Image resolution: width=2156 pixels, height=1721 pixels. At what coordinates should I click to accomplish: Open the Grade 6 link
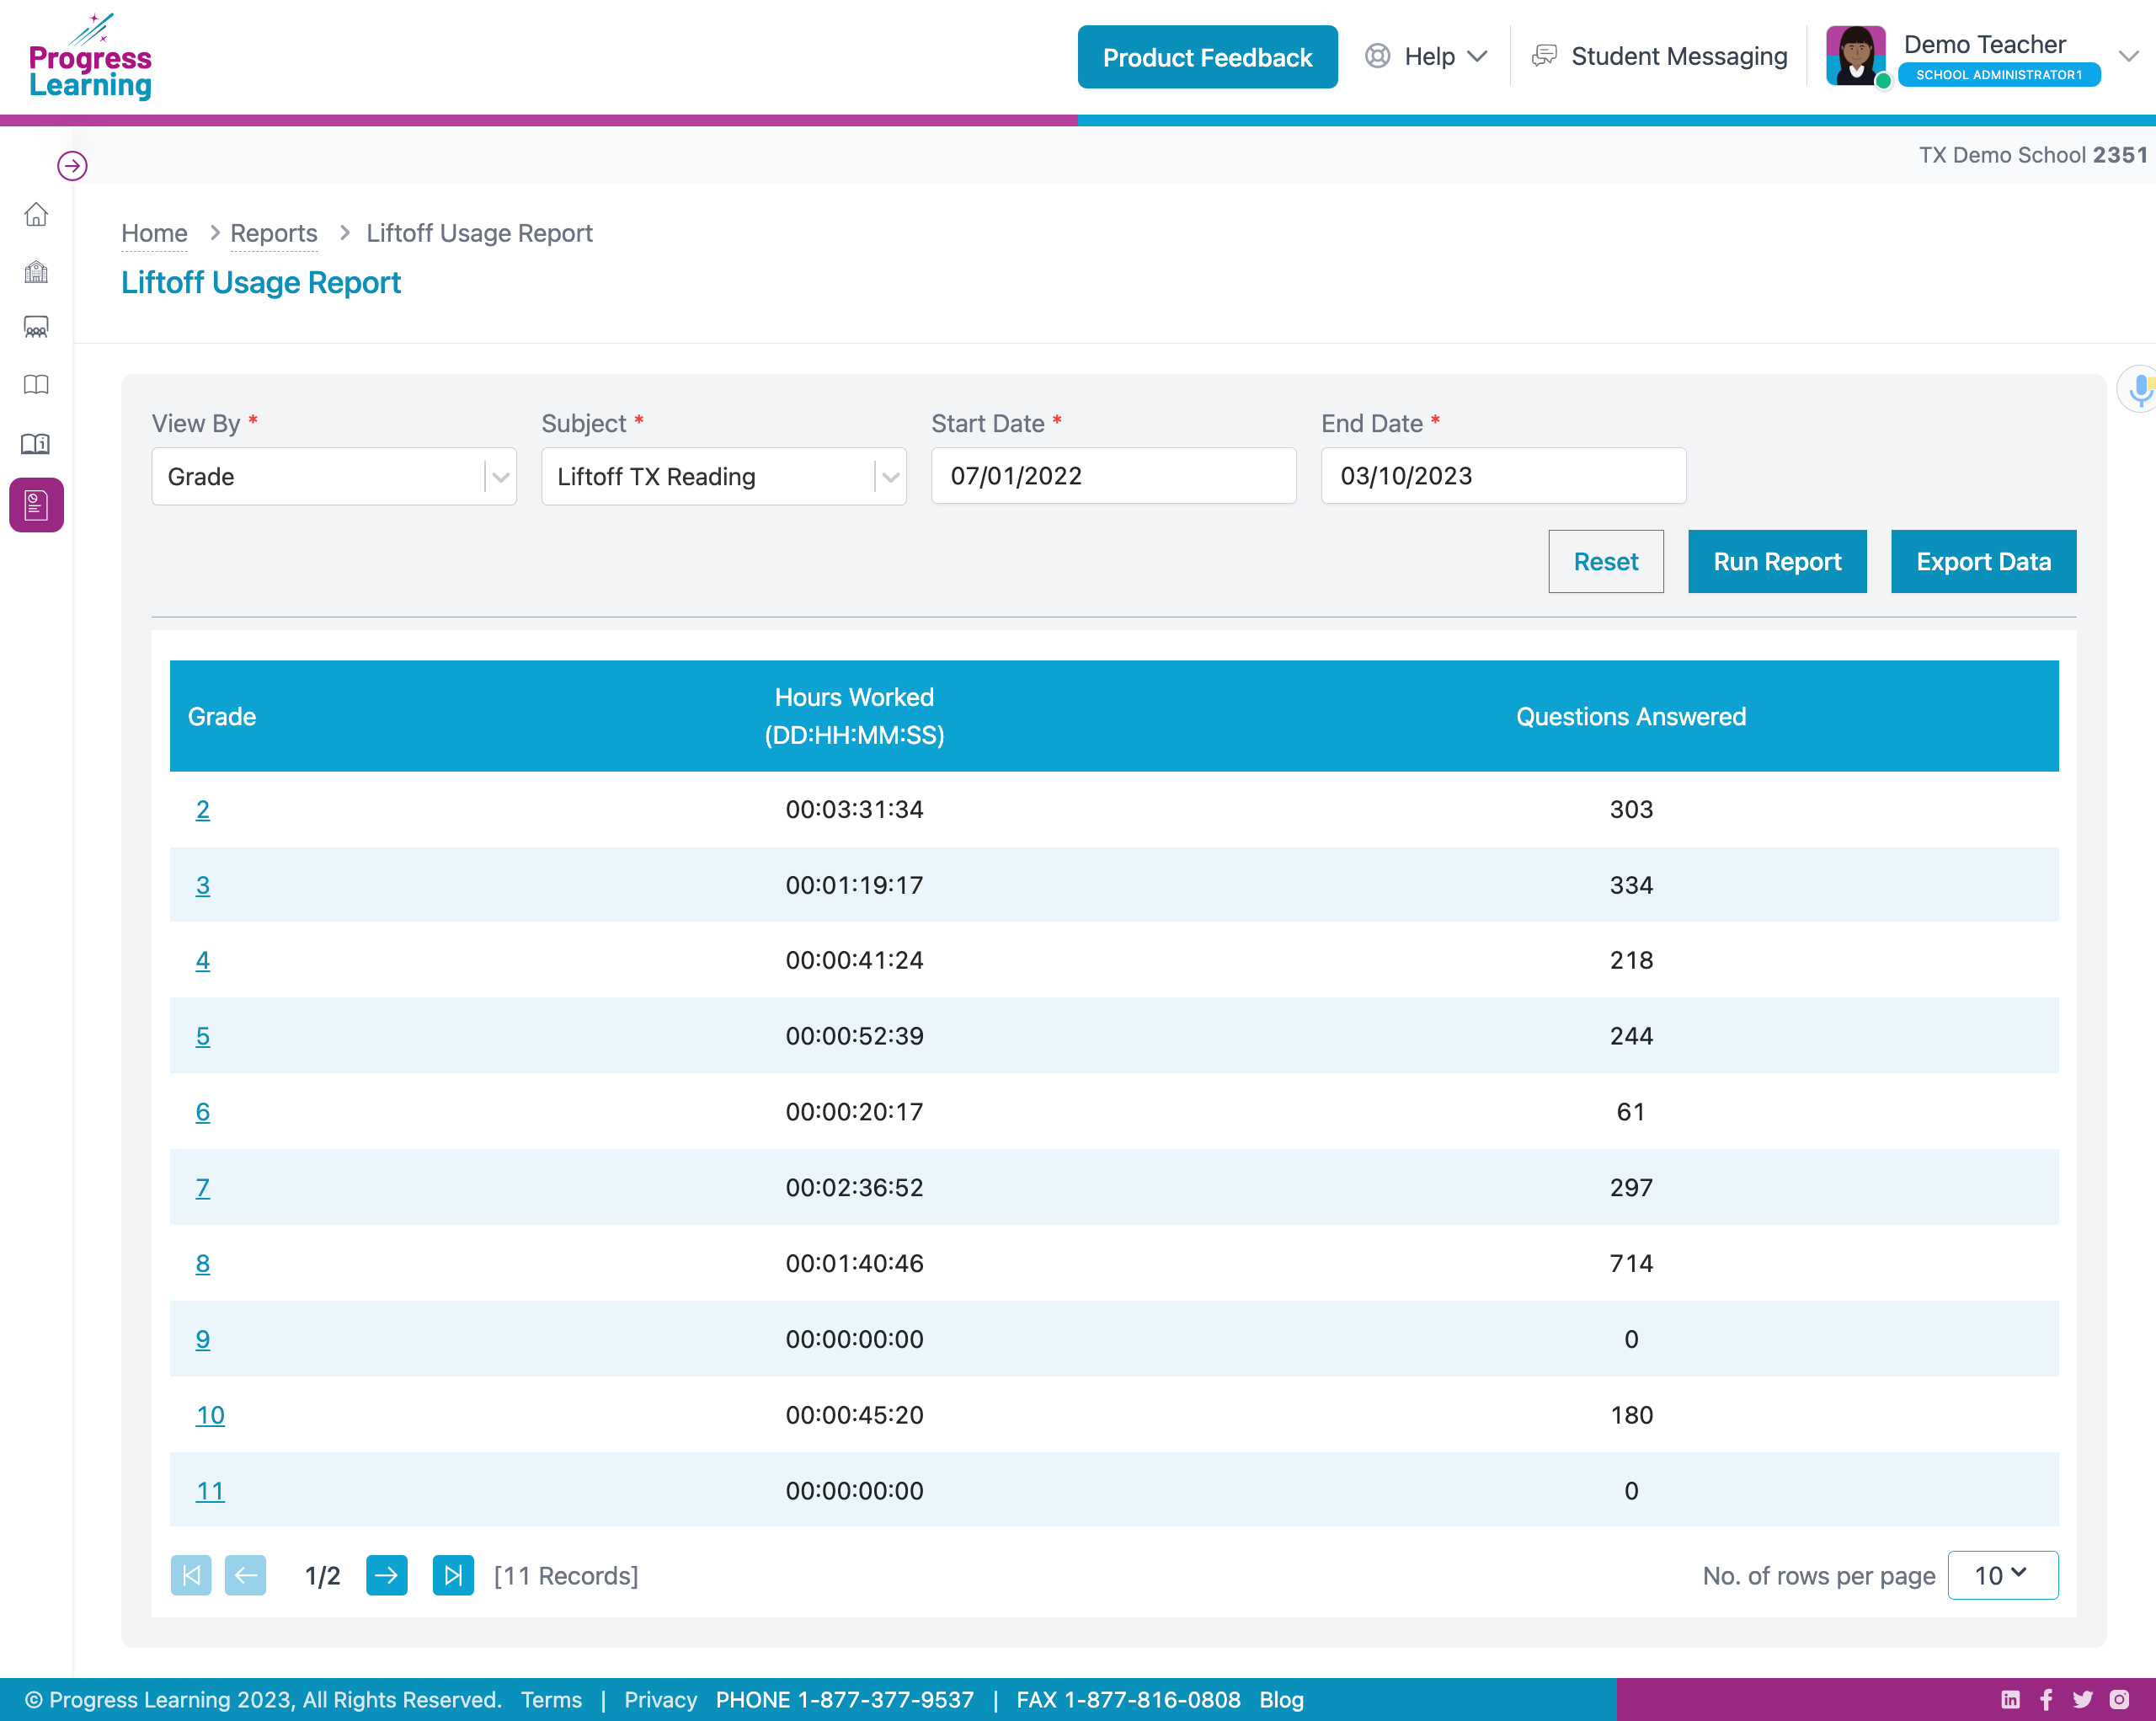point(203,1112)
